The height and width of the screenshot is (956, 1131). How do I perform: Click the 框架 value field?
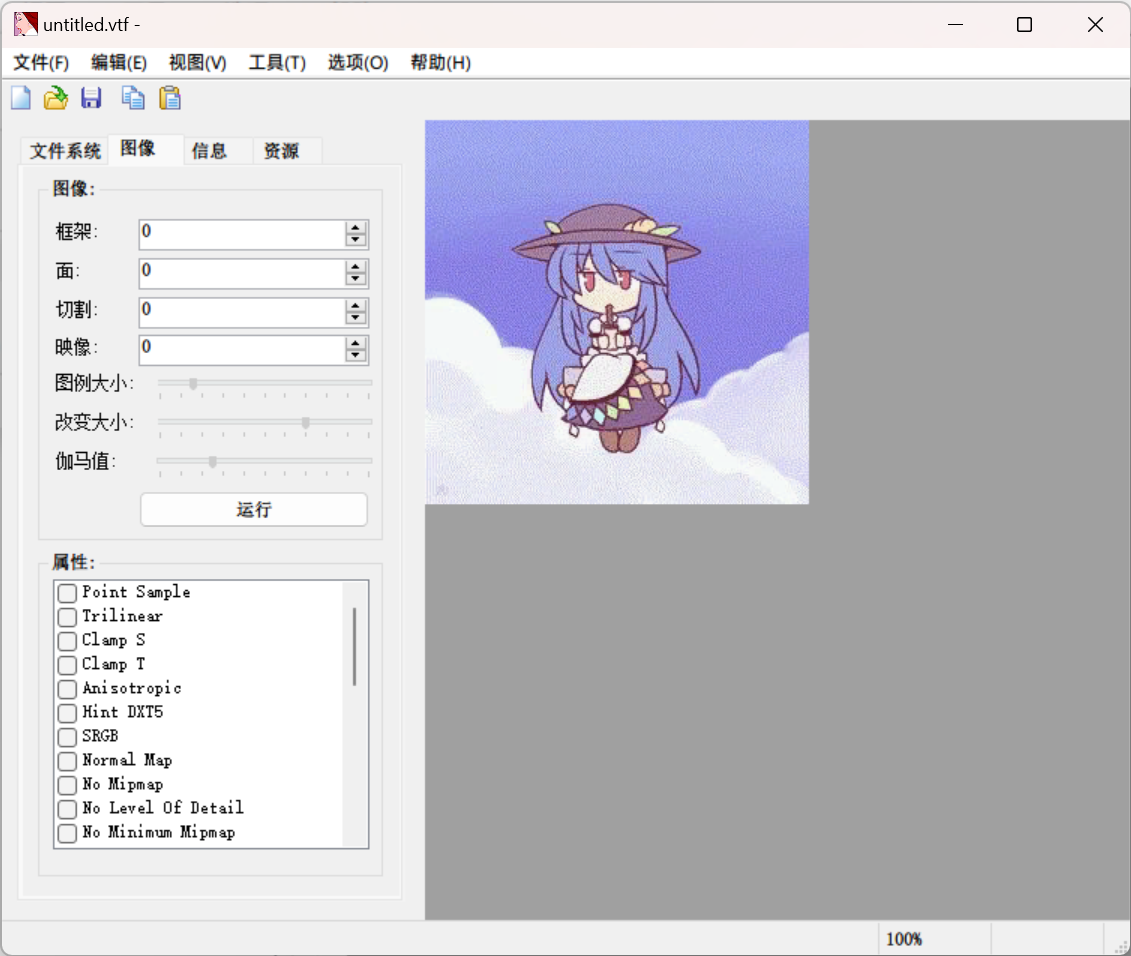click(x=242, y=234)
